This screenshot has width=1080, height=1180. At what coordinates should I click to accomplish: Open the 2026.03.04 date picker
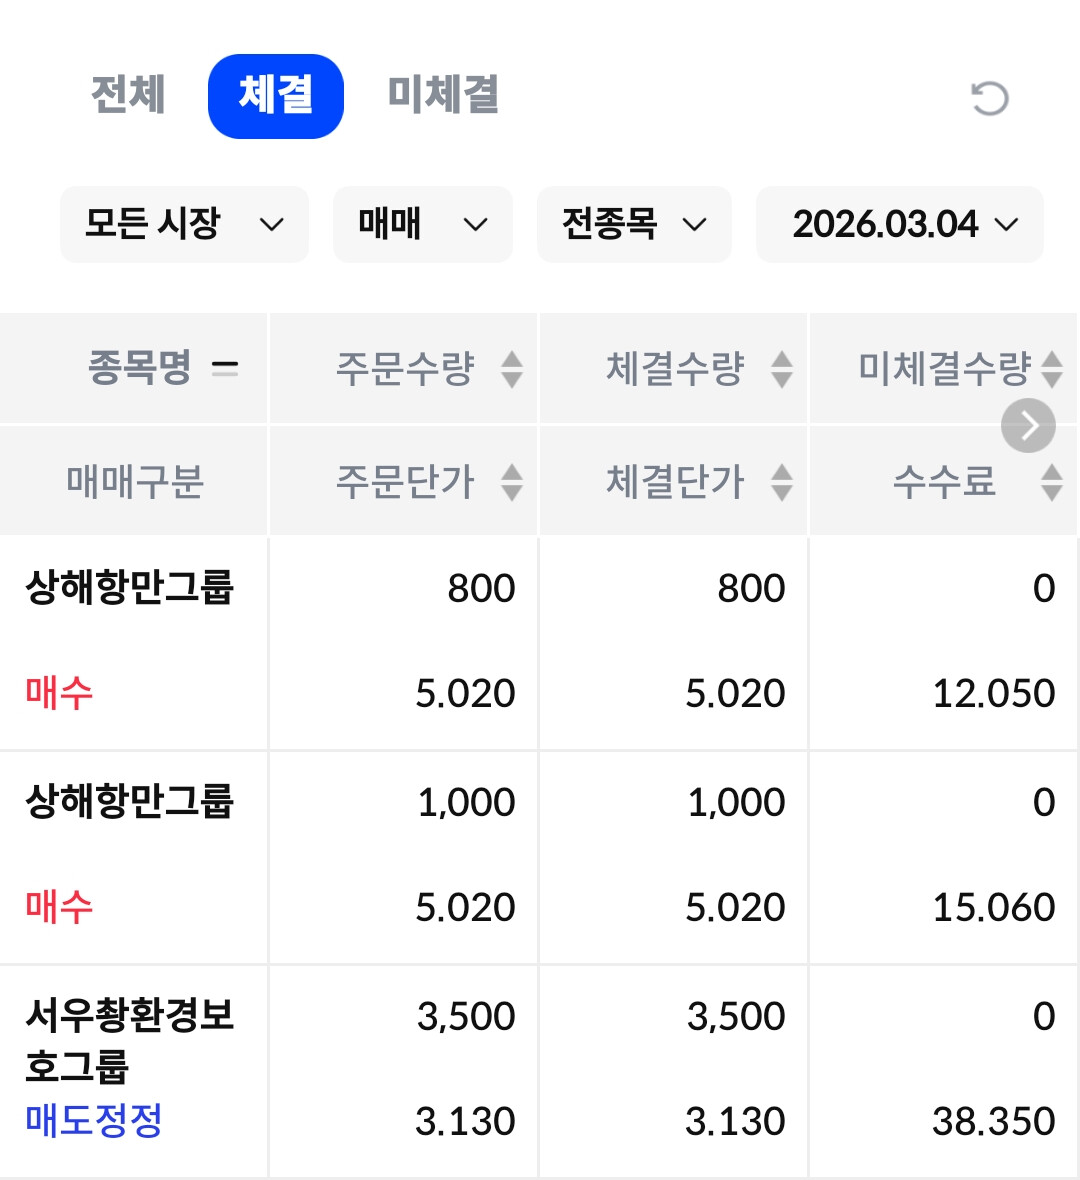[x=900, y=224]
